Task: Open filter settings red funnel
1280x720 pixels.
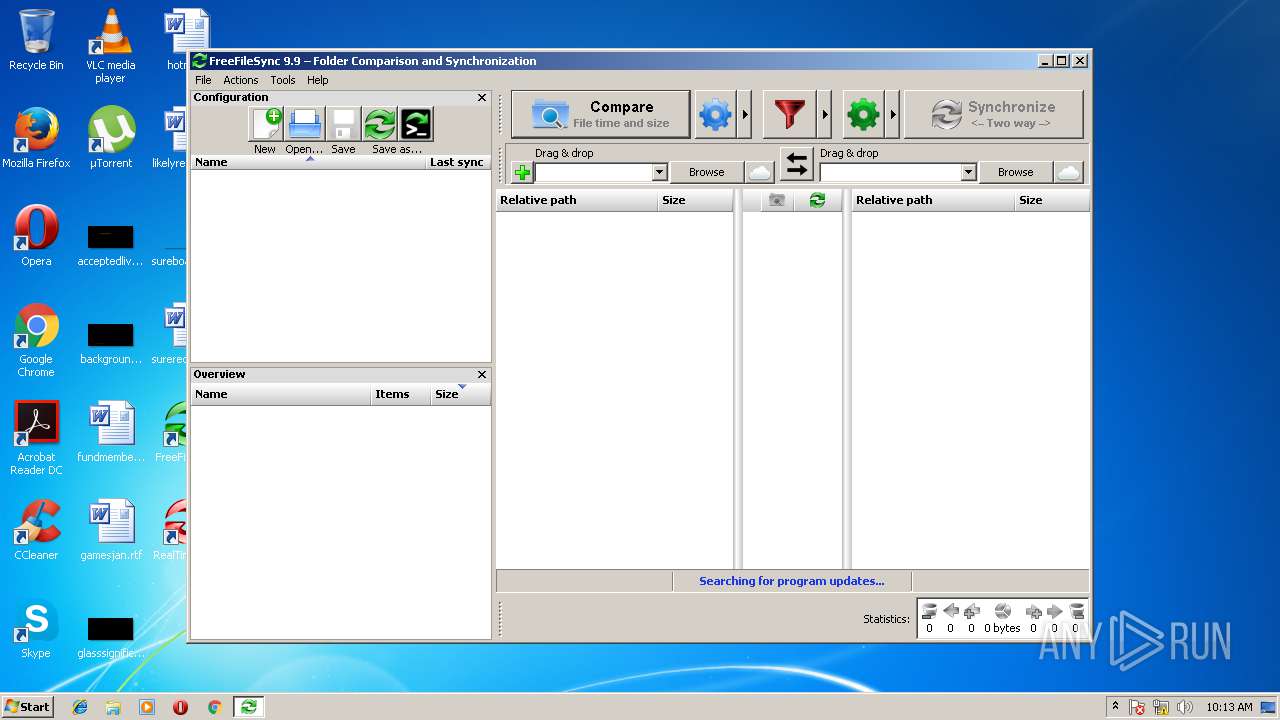Action: coord(789,115)
